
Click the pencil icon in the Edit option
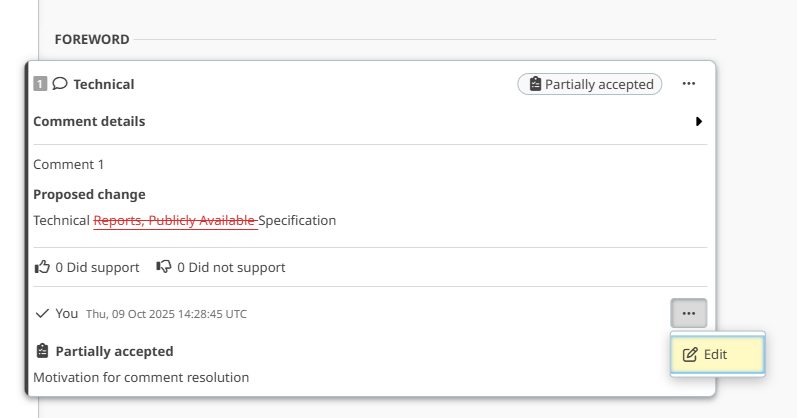coord(690,355)
